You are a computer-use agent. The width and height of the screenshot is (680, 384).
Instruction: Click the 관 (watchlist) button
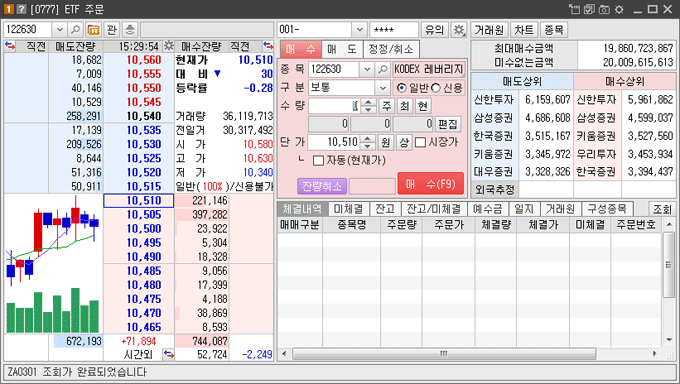tap(112, 30)
